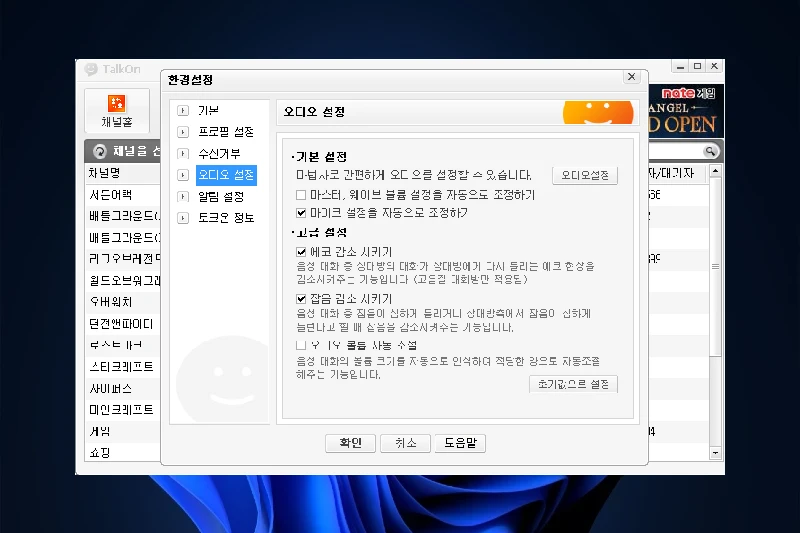The image size is (800, 533).
Task: Select 프로필 설정 in settings tree
Action: (226, 132)
